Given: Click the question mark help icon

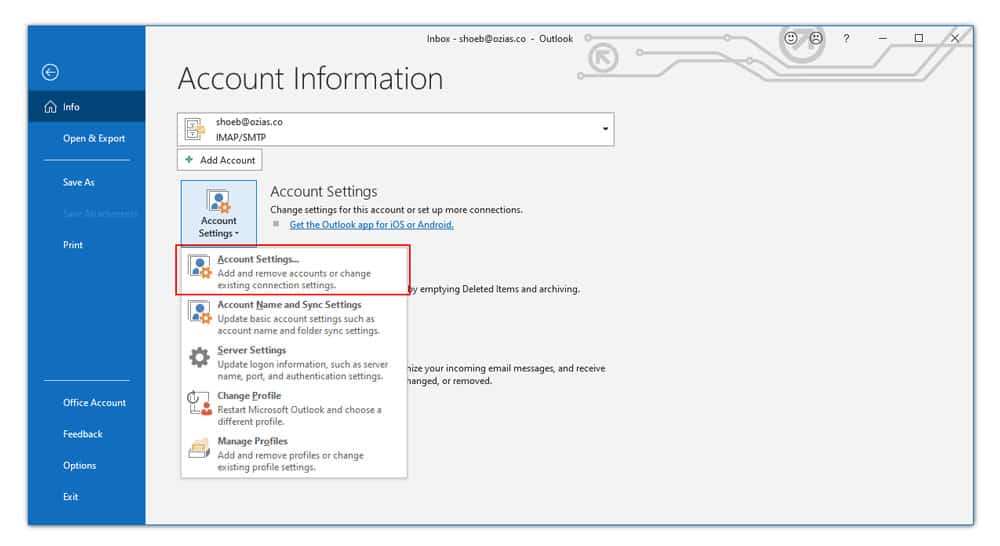Looking at the screenshot, I should coord(846,38).
